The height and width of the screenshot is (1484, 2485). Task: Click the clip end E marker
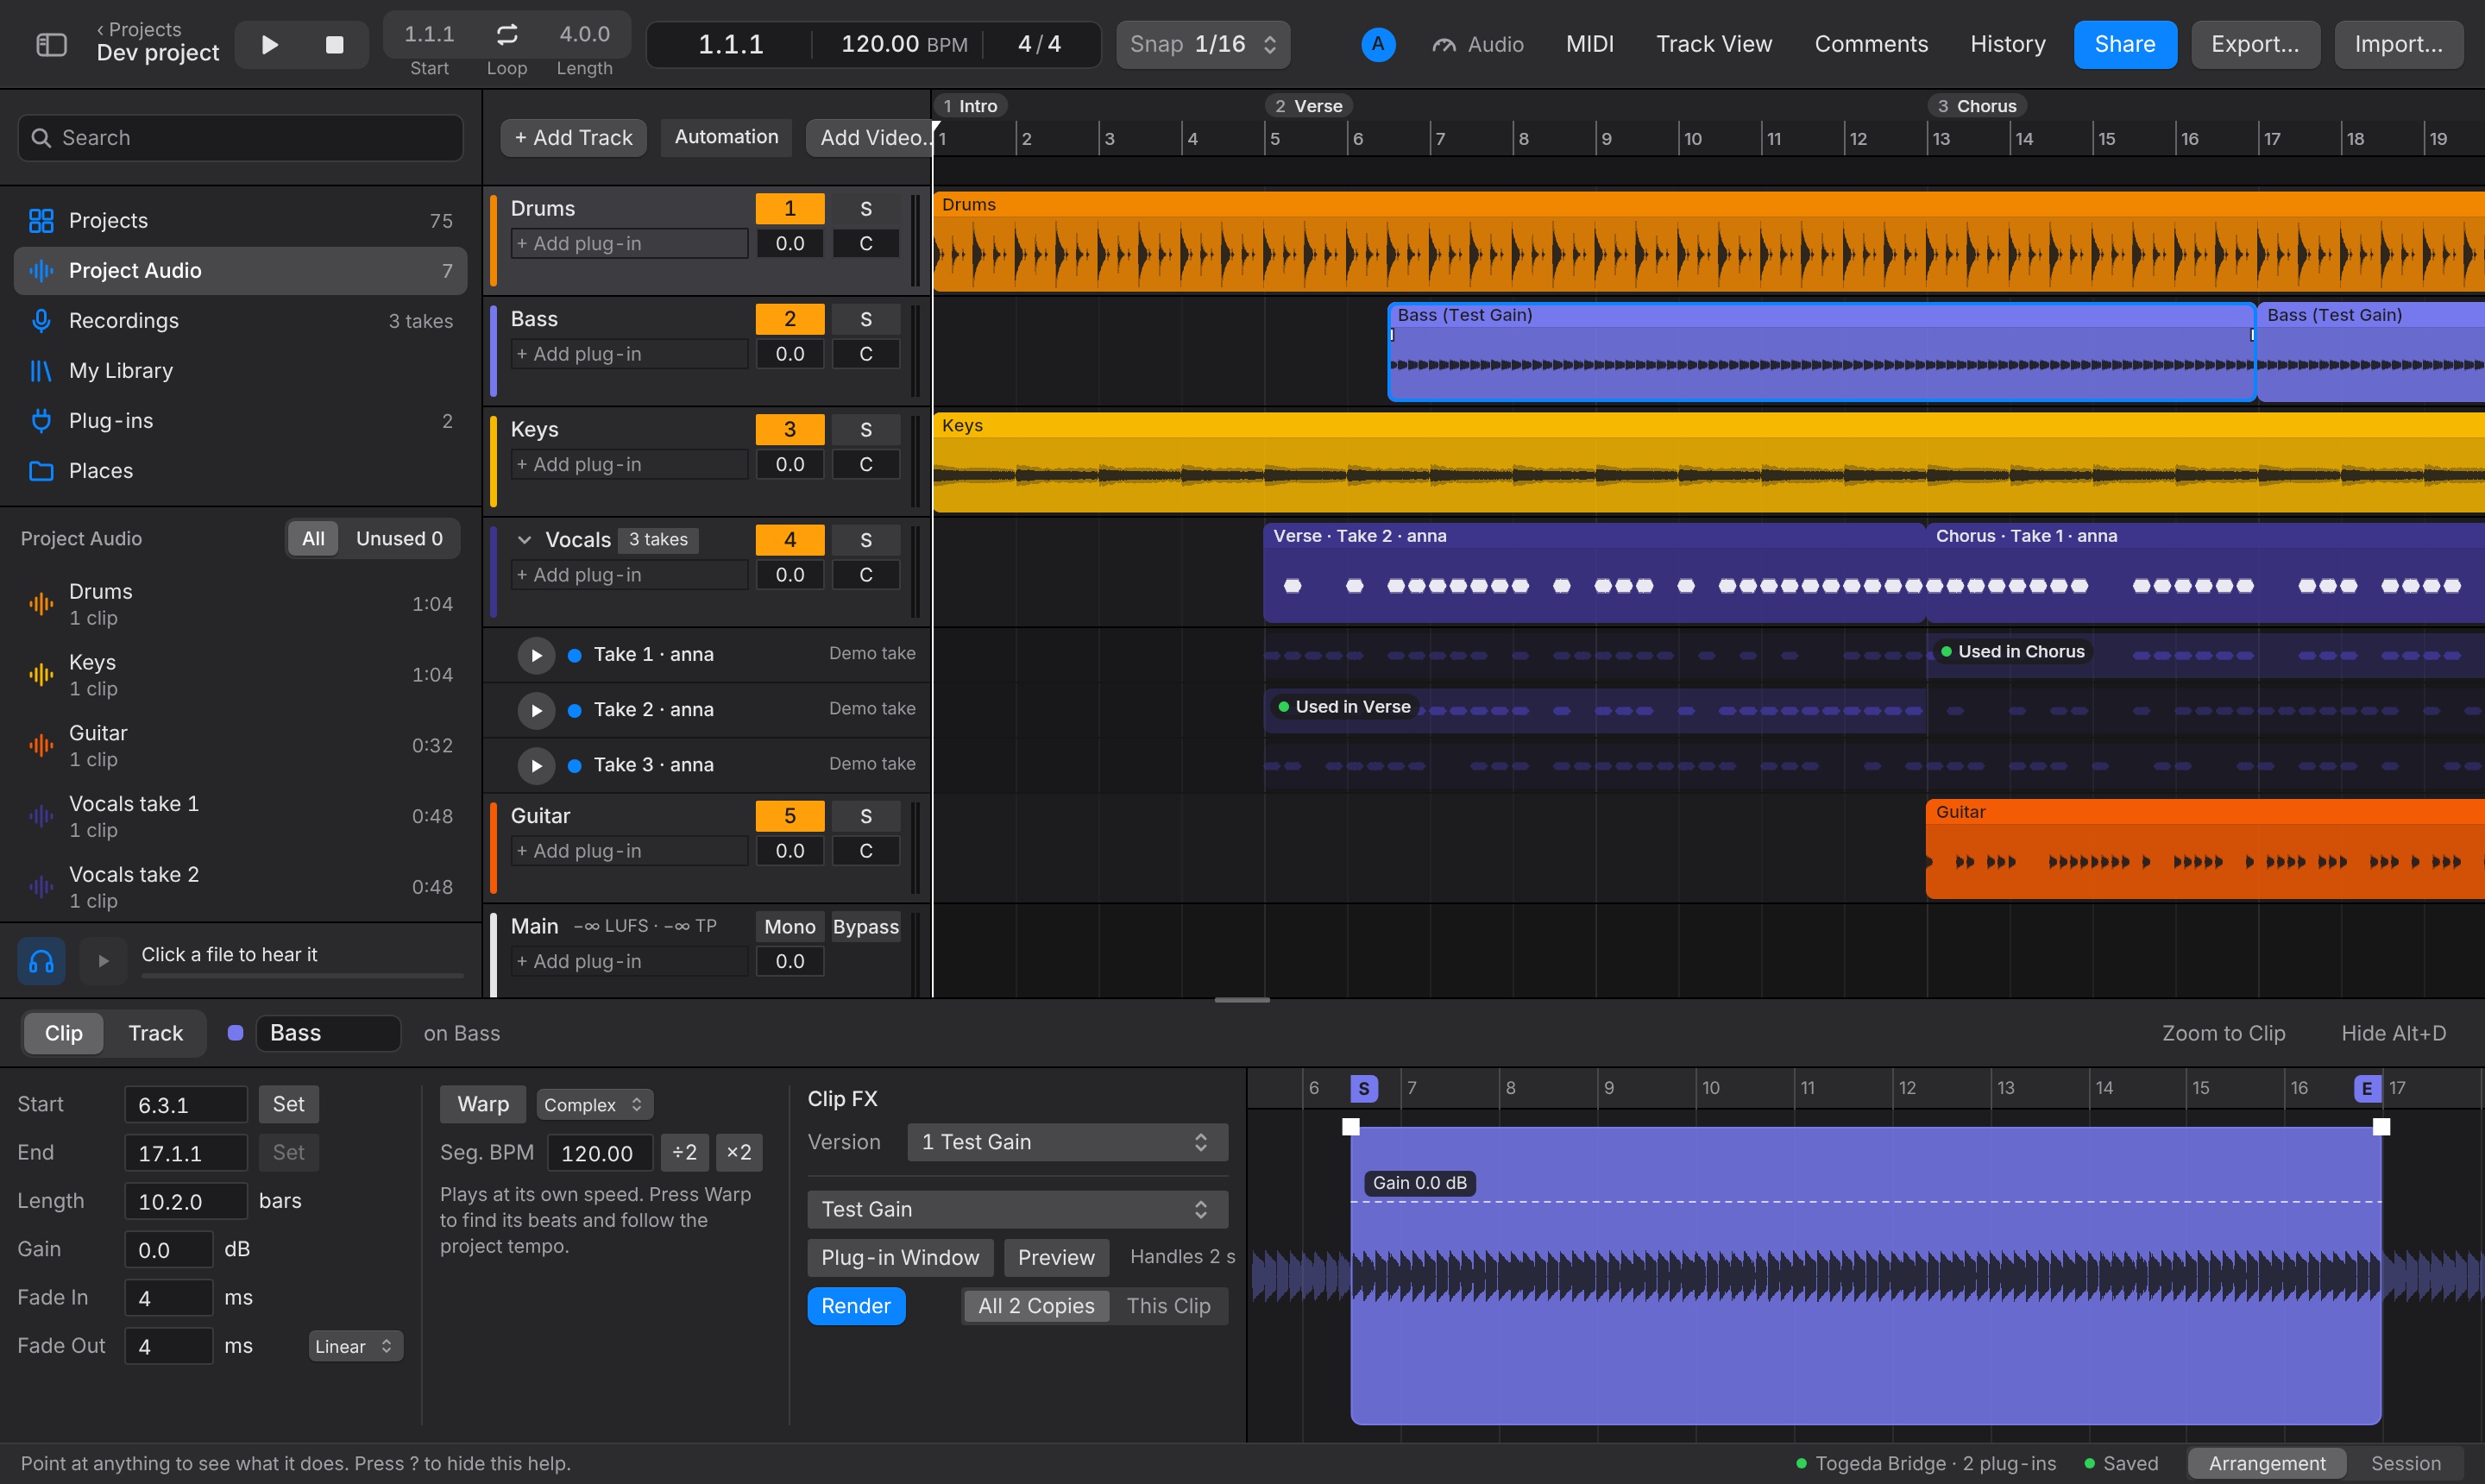[2366, 1088]
